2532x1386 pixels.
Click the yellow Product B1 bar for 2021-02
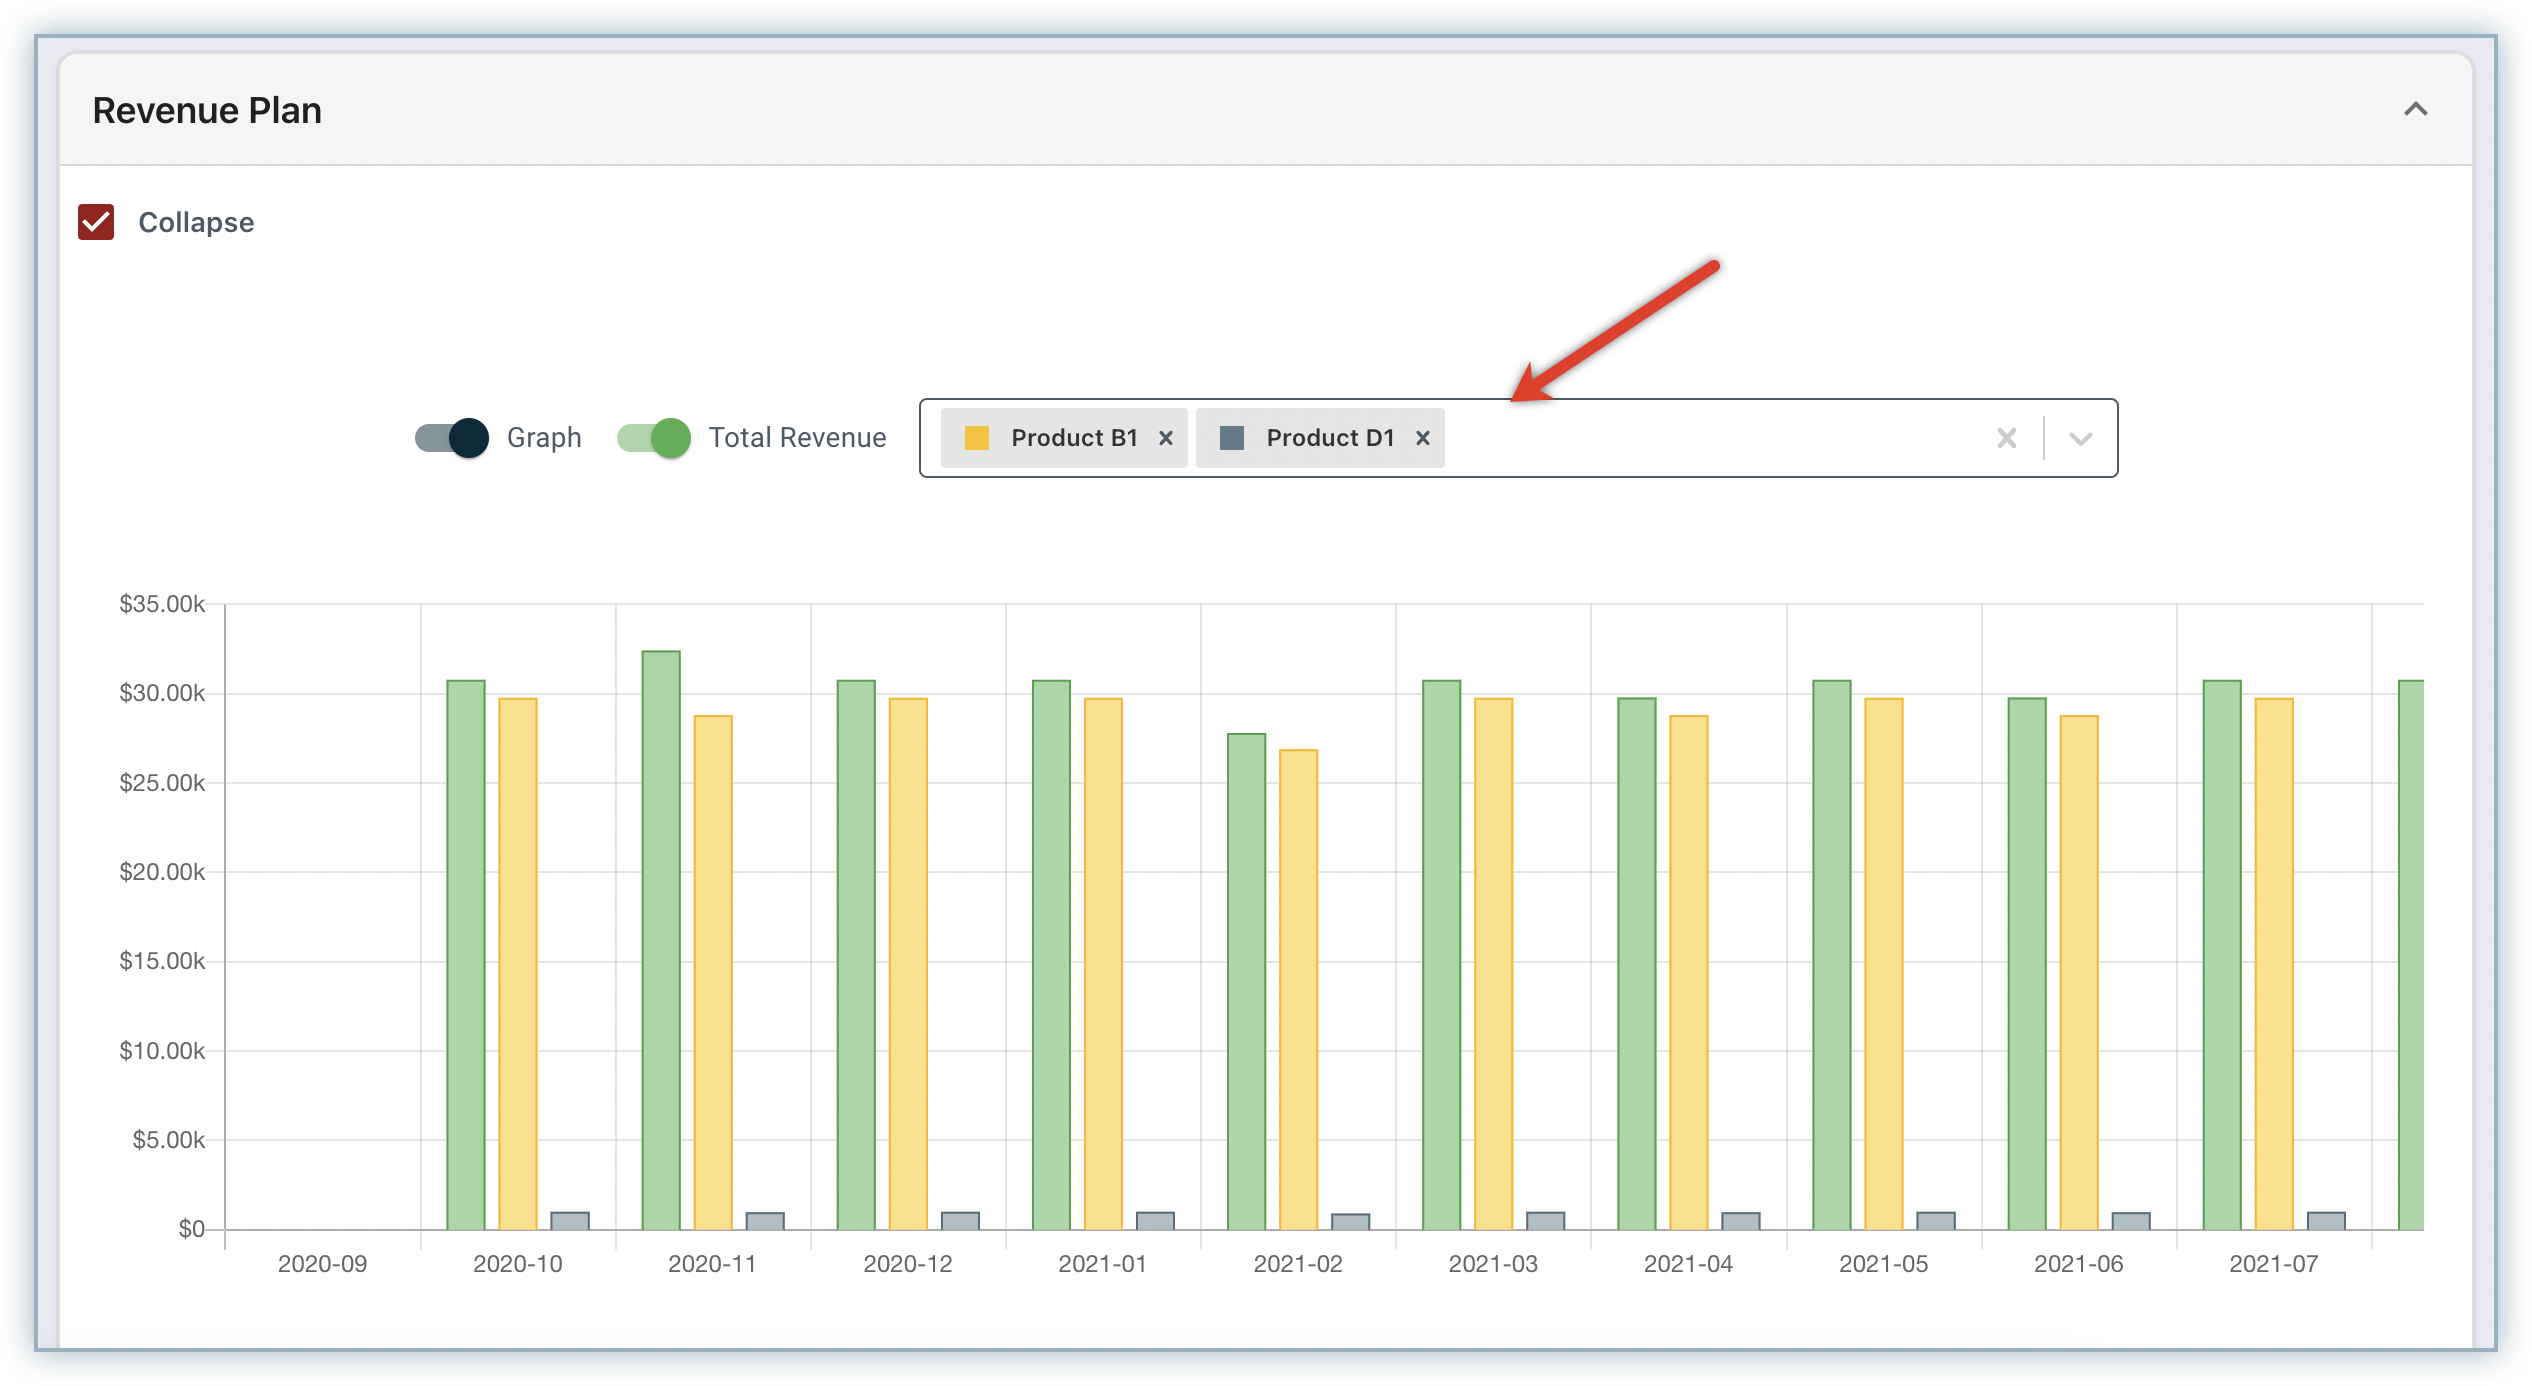[1298, 990]
